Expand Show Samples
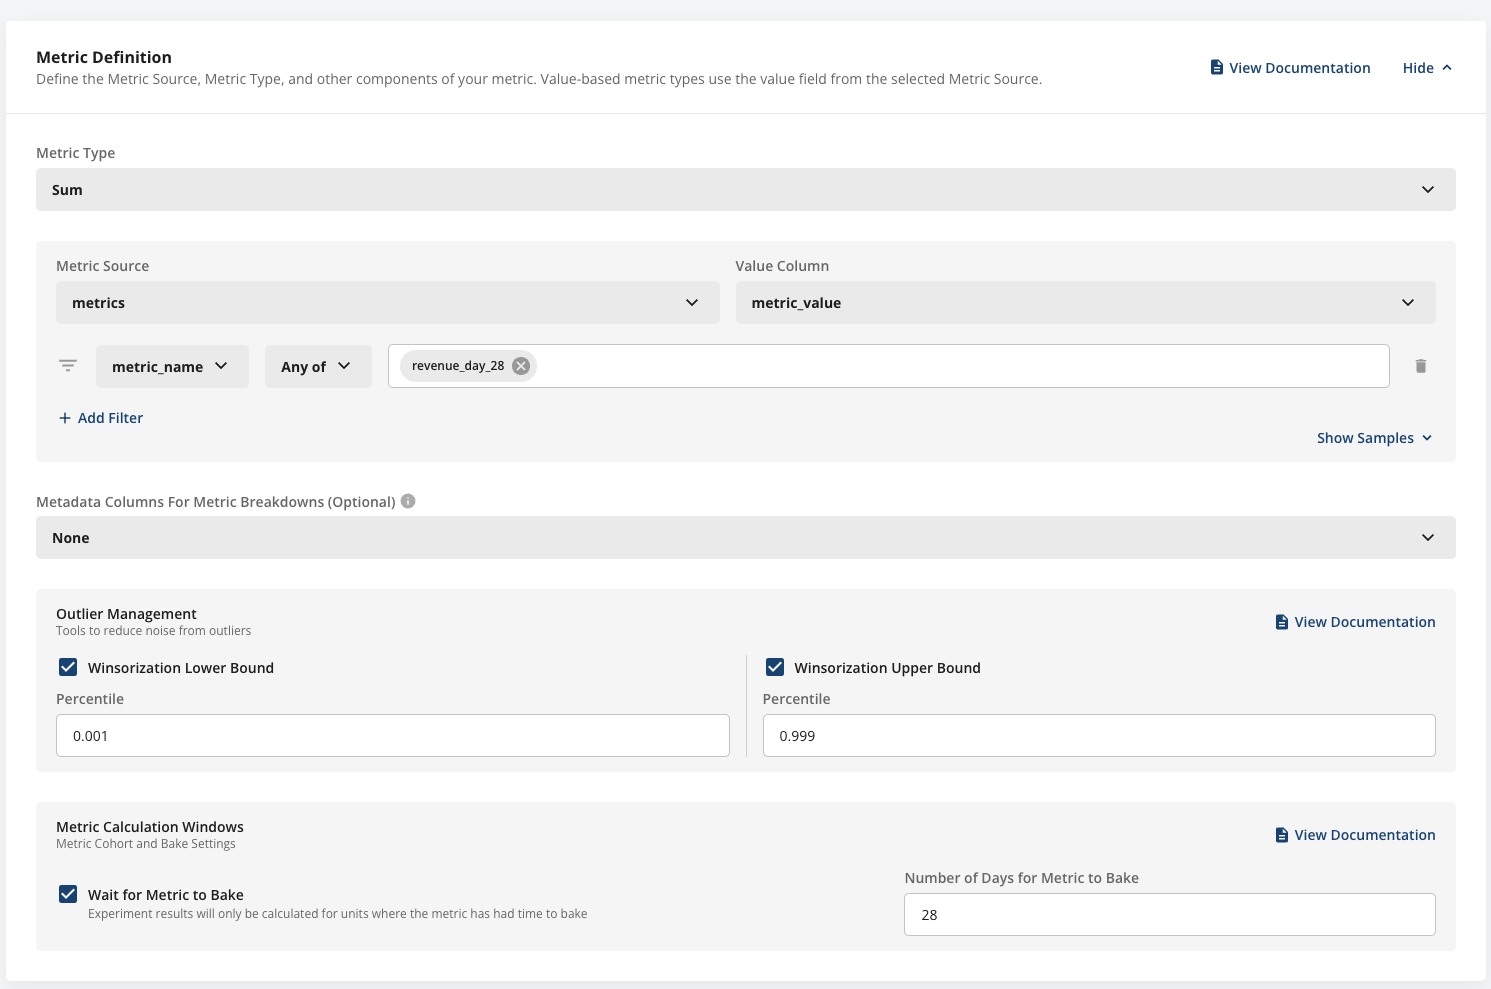Screen dimensions: 1491x989 [1375, 438]
